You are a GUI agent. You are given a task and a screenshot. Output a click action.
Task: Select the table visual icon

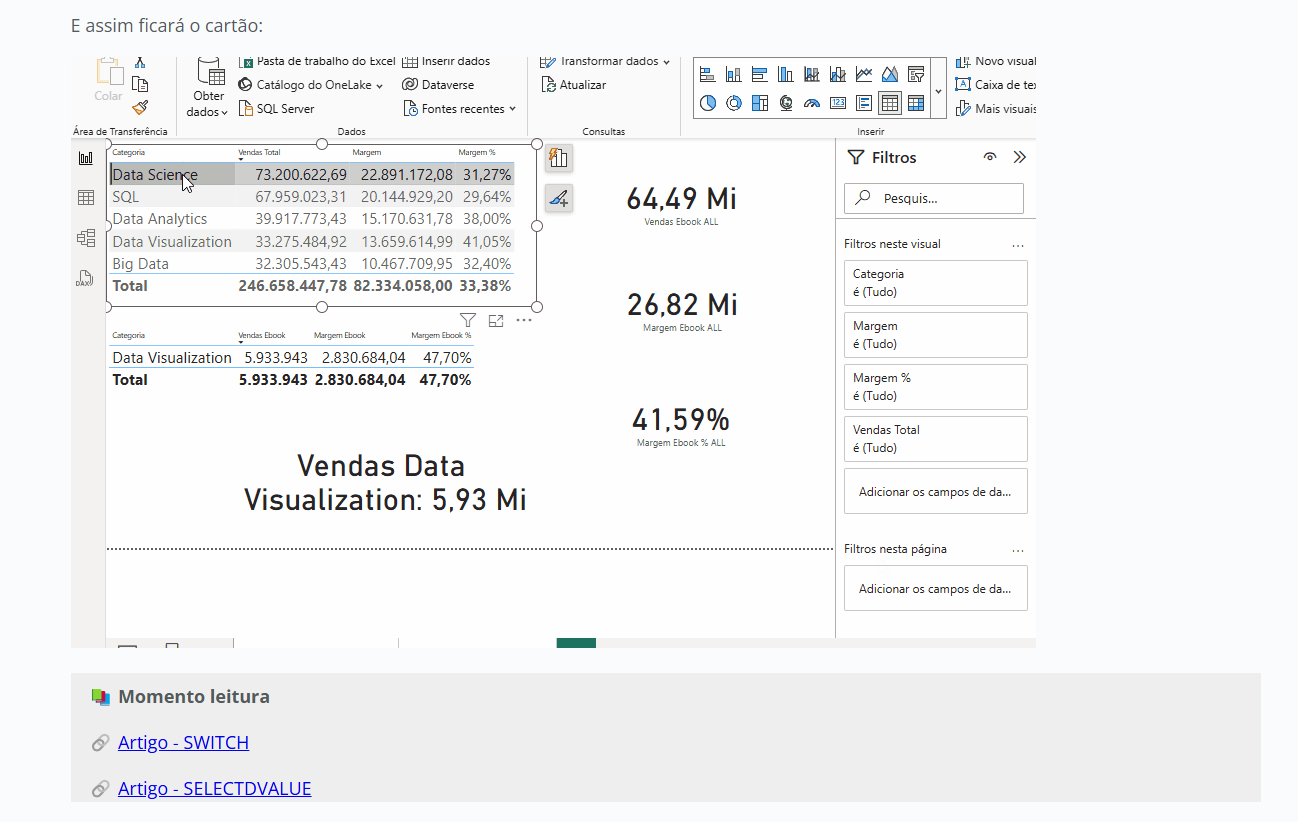click(890, 102)
